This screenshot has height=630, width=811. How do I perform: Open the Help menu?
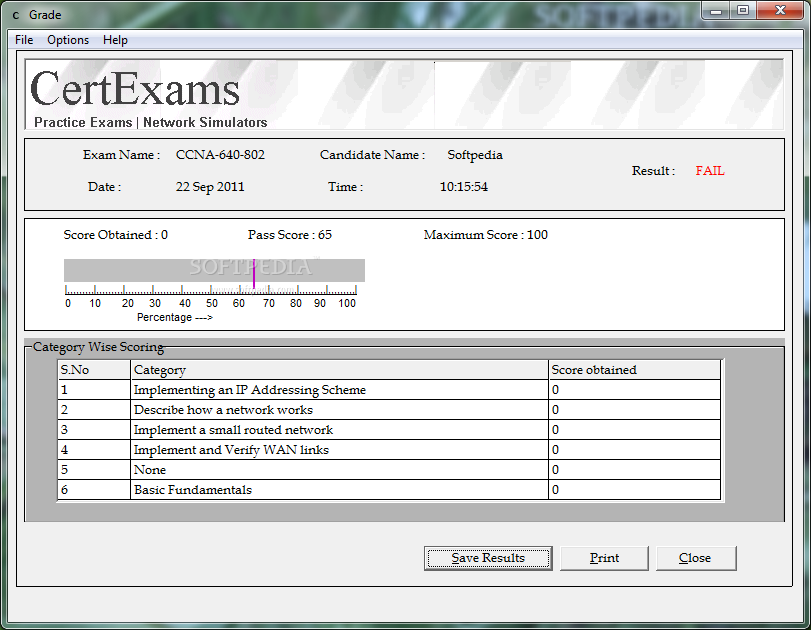click(x=115, y=40)
